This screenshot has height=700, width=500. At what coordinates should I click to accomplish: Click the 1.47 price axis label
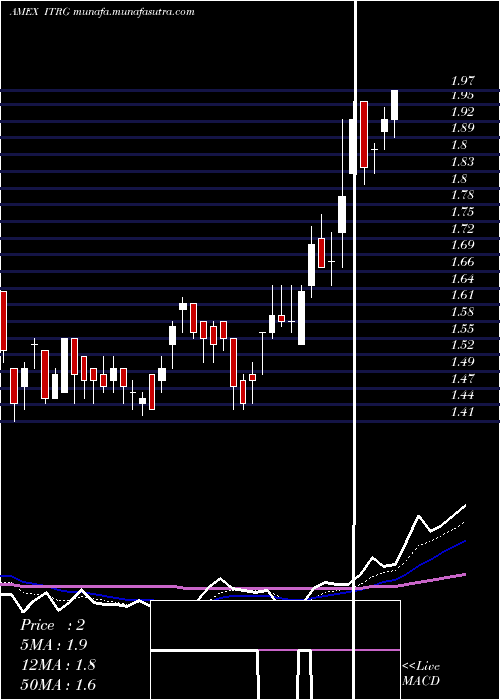(462, 379)
